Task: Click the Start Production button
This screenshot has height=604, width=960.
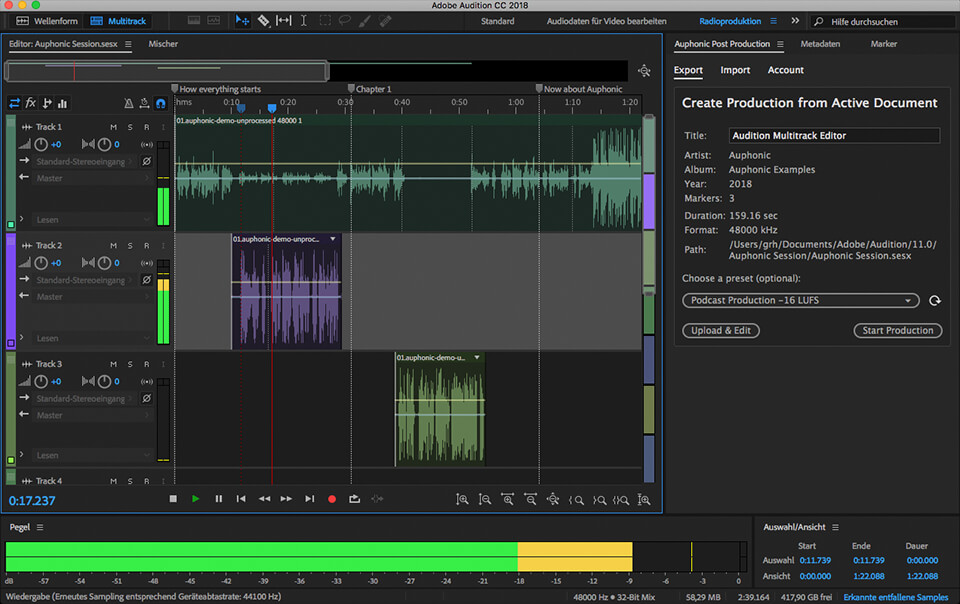Action: pos(897,330)
